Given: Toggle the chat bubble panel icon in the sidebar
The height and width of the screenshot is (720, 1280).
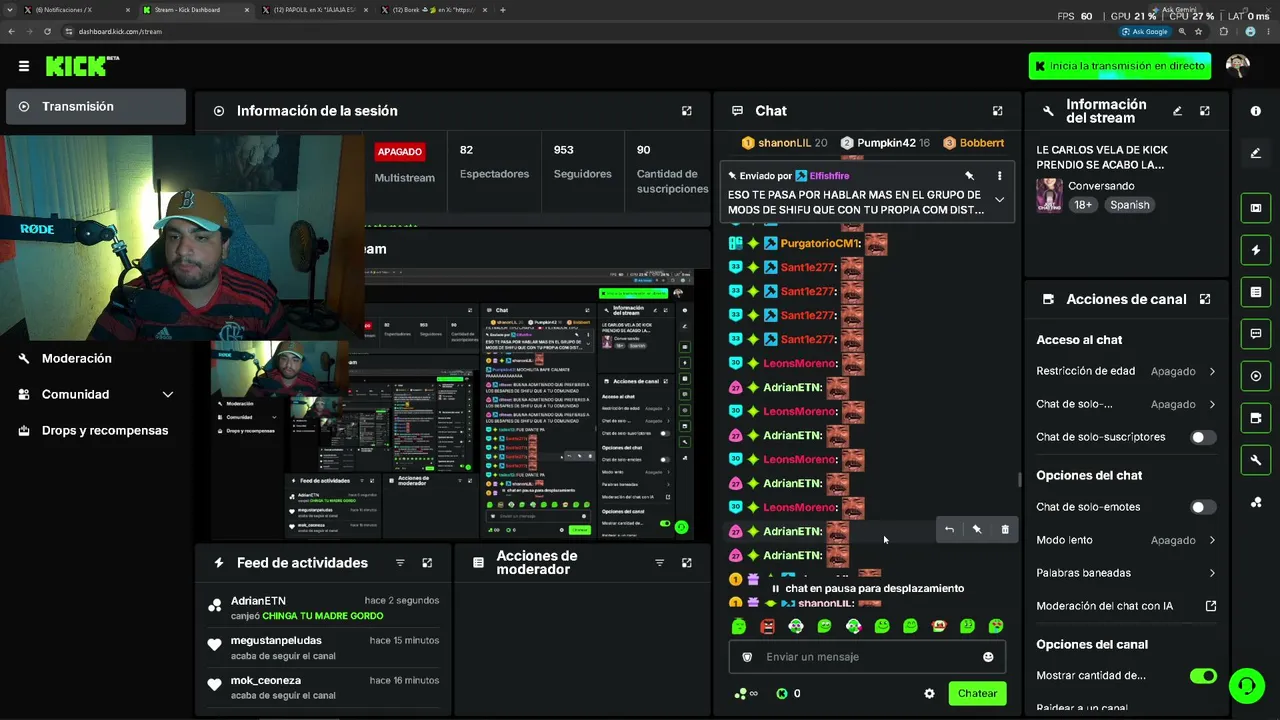Looking at the screenshot, I should [1256, 333].
